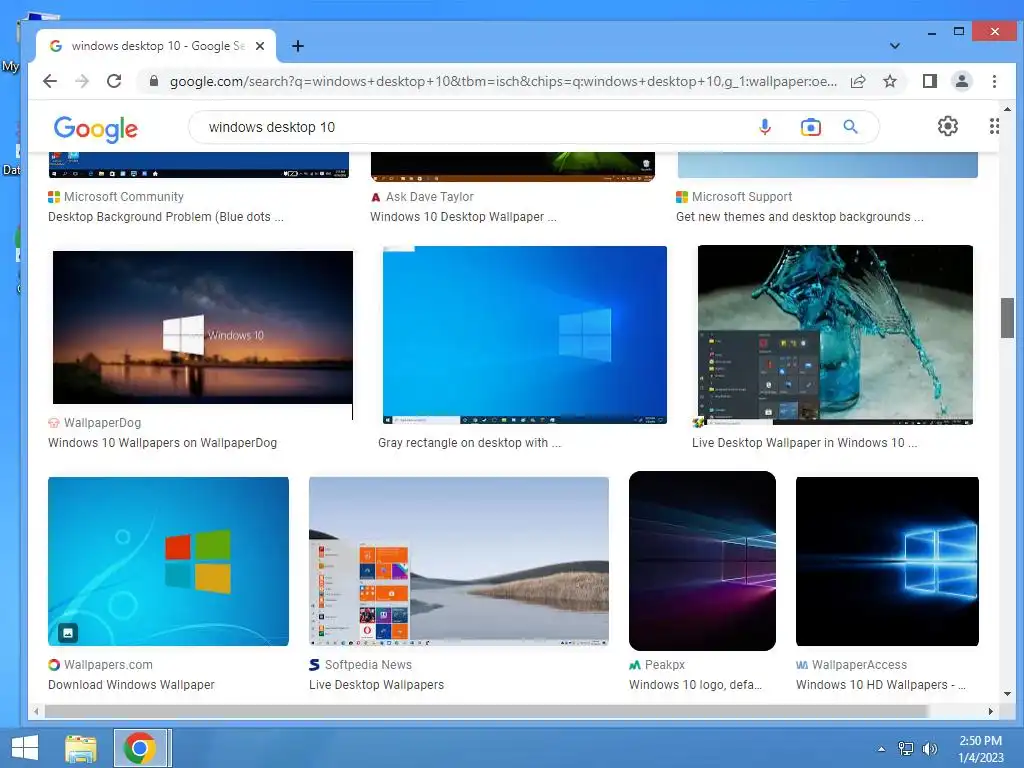Click the address bar URL
The width and height of the screenshot is (1024, 768).
coord(503,81)
